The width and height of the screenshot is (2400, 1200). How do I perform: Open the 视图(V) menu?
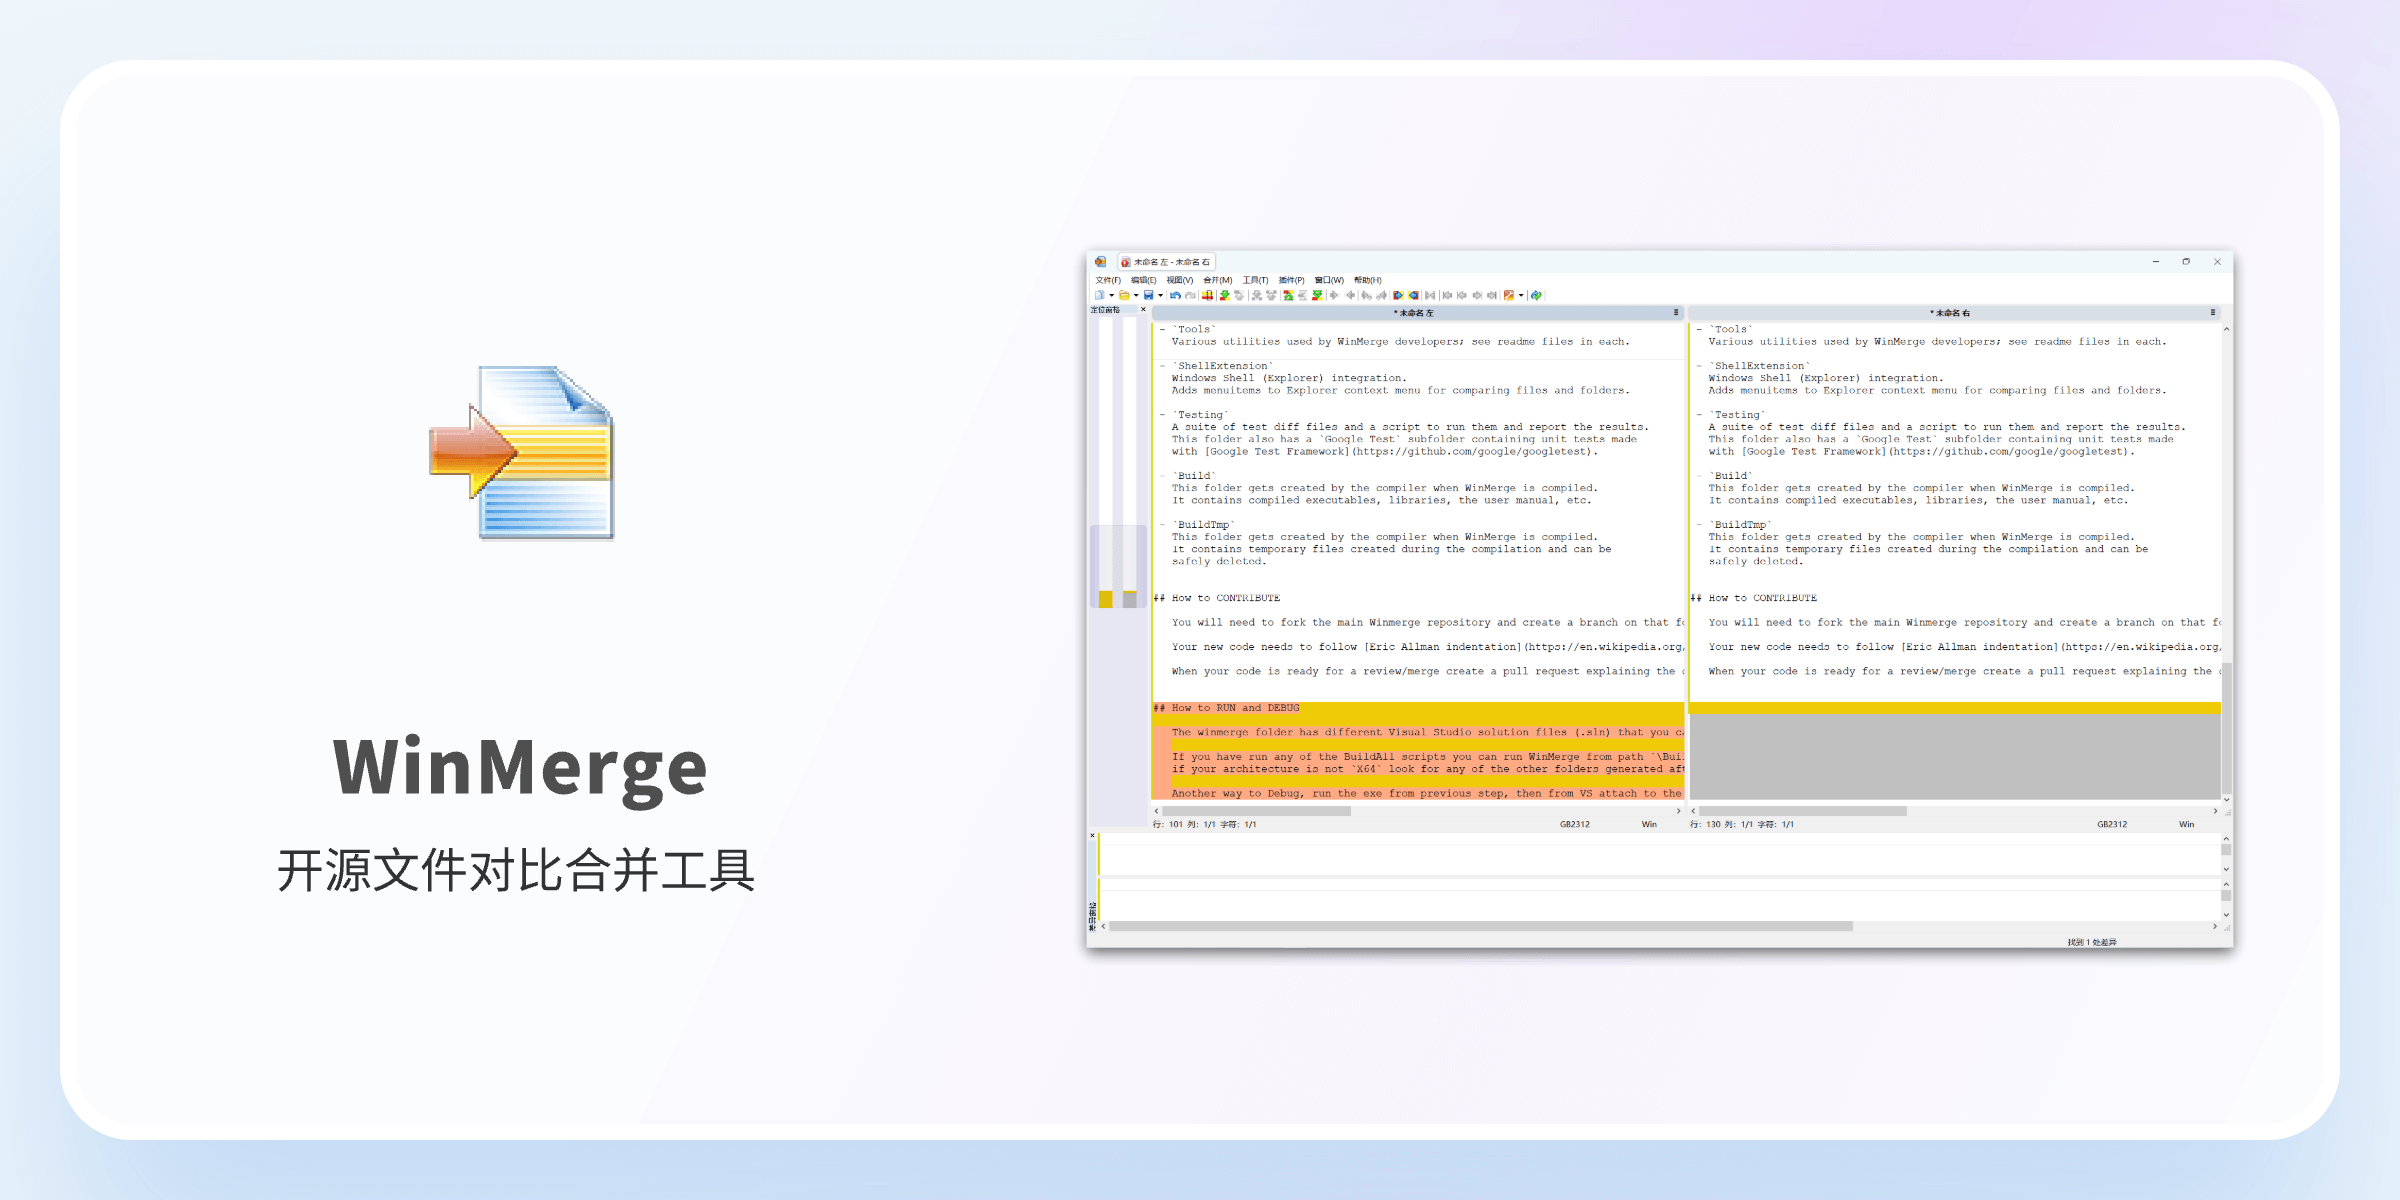[1179, 281]
